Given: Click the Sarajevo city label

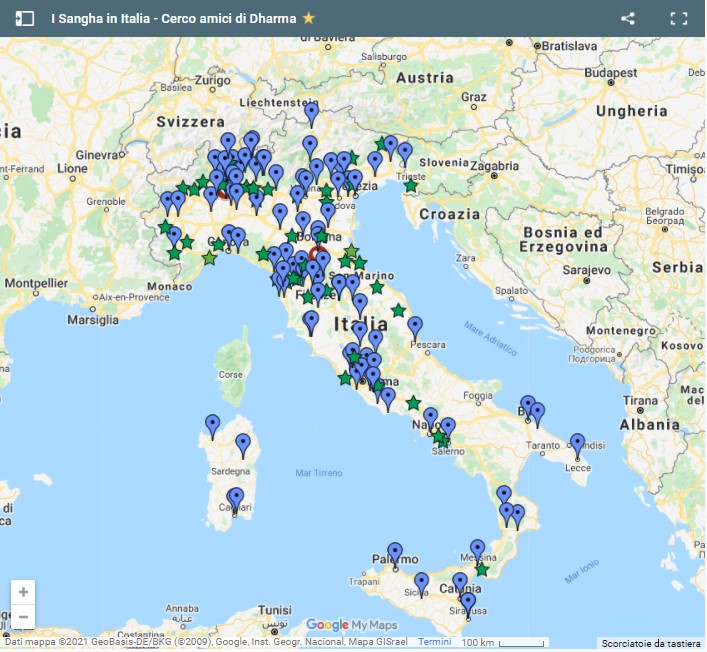Looking at the screenshot, I should (x=587, y=270).
